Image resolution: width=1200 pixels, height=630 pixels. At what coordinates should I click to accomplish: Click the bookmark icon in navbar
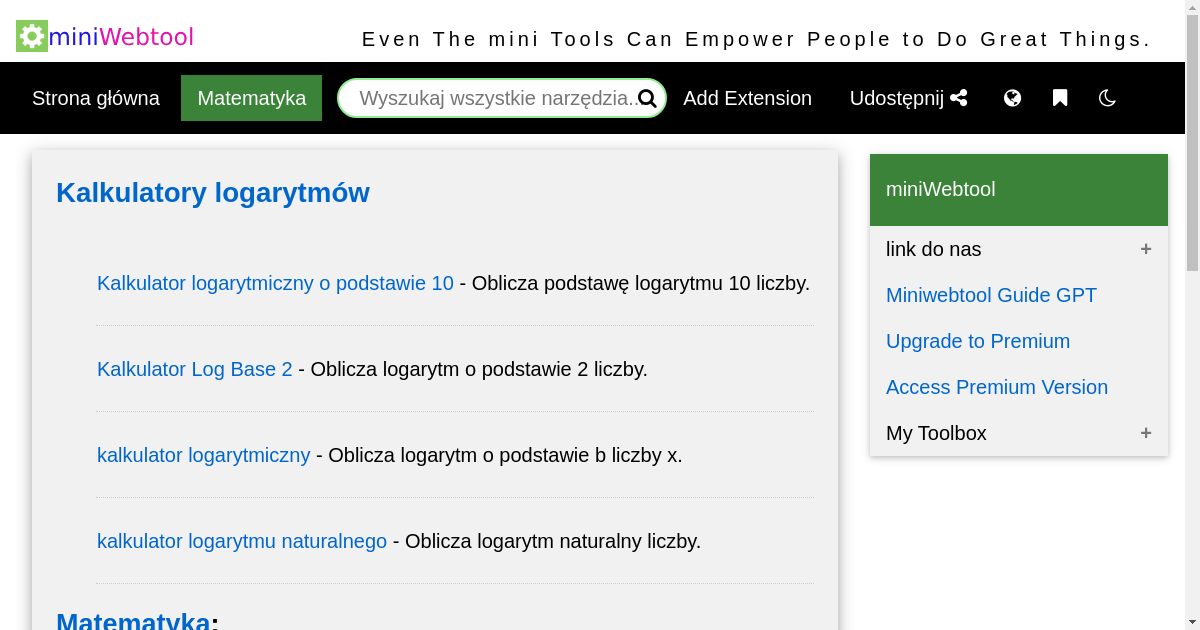[x=1060, y=98]
